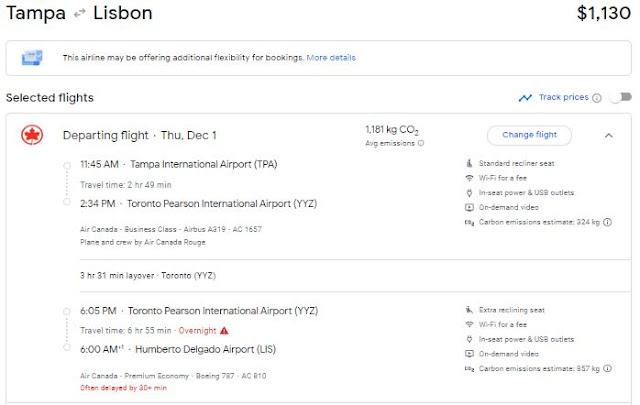The image size is (640, 405).
Task: Click the On-demand video icon for the Lisbon flight
Action: pyautogui.click(x=469, y=355)
